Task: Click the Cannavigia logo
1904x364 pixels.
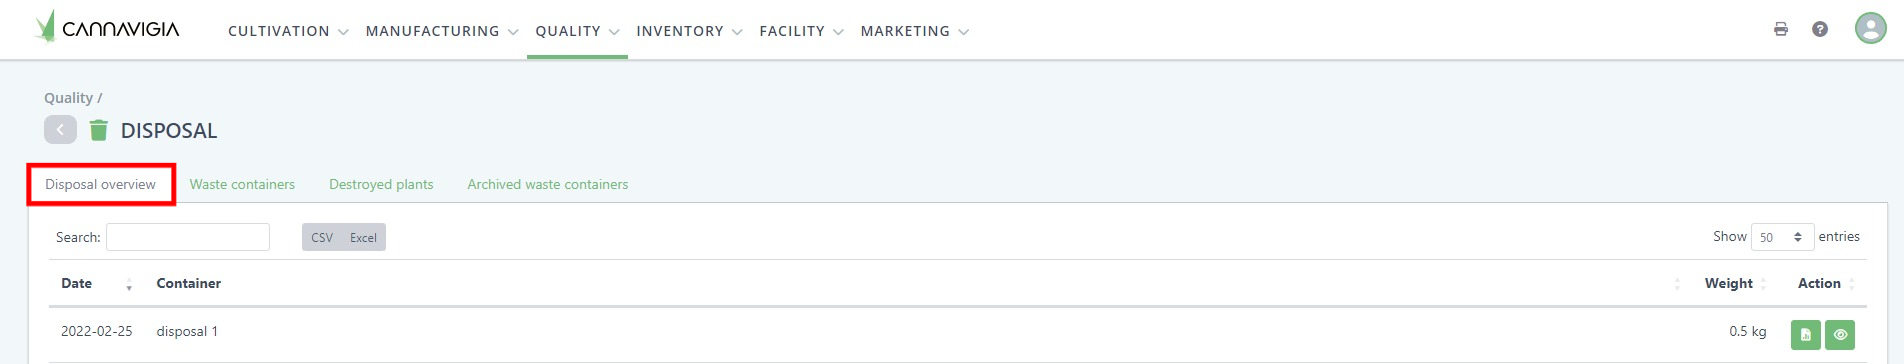Action: (107, 27)
